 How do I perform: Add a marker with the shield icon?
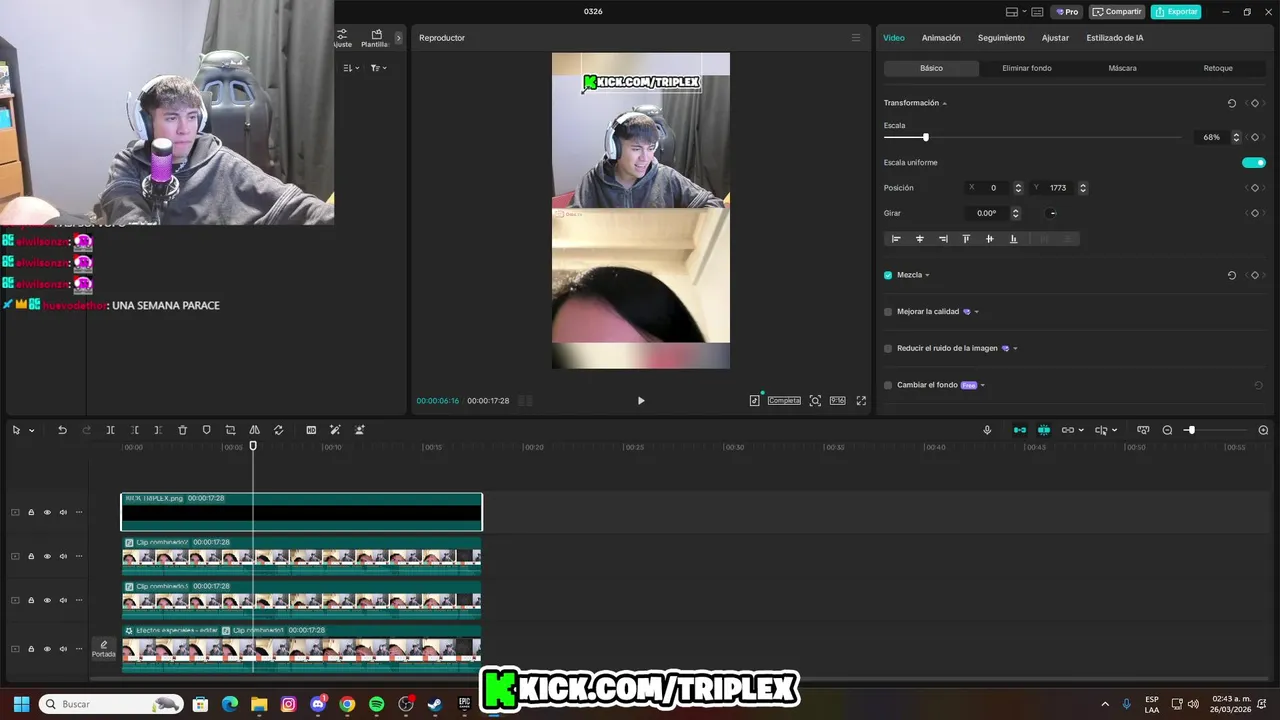206,430
